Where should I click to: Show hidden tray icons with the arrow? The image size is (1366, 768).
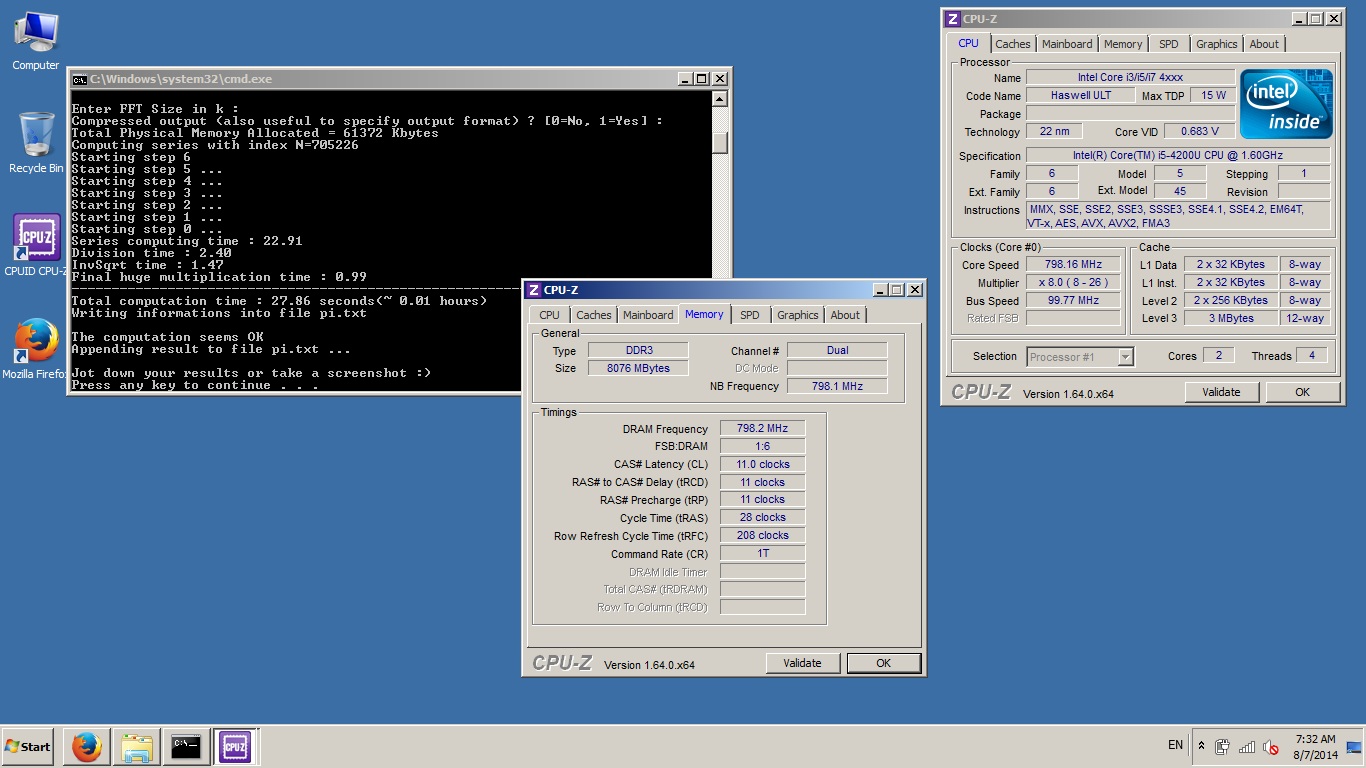(1201, 746)
